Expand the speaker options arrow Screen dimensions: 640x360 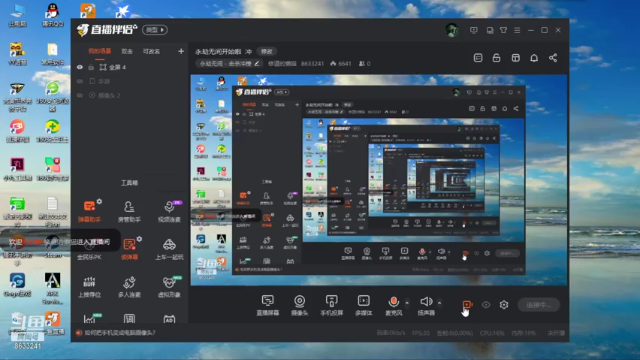pyautogui.click(x=440, y=303)
